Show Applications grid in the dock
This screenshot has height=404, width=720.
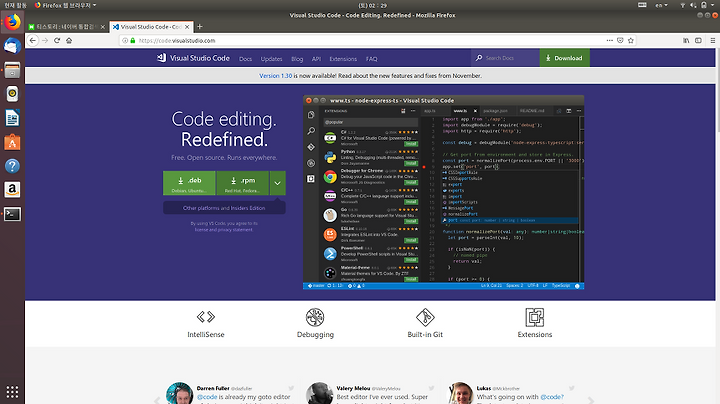12,392
